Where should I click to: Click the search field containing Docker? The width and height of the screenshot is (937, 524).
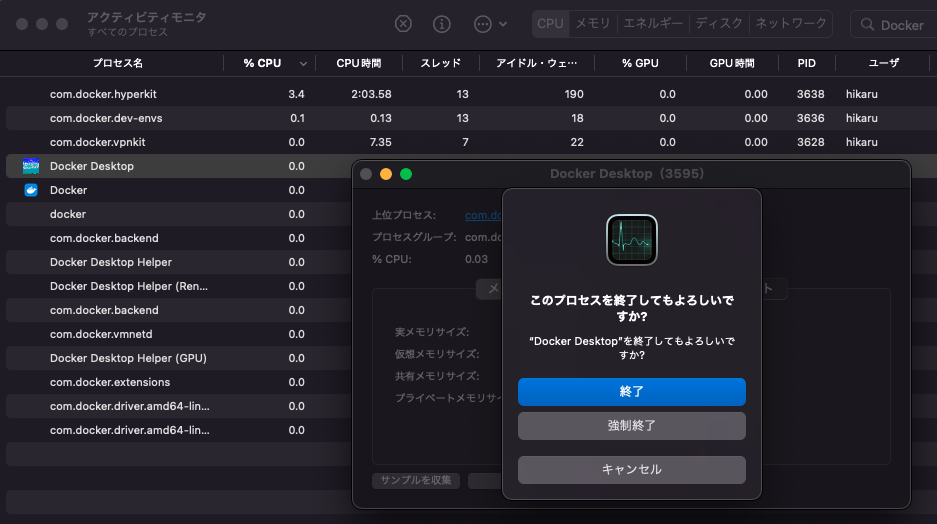(x=894, y=24)
